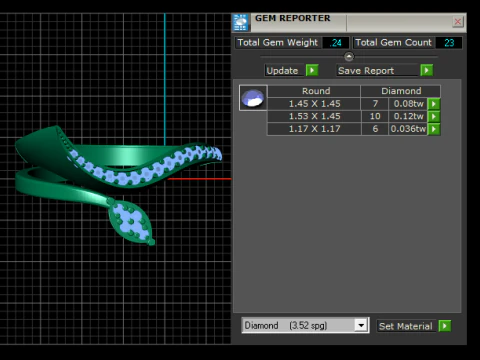This screenshot has width=480, height=360.
Task: Select the round gem thumbnail icon
Action: (253, 98)
